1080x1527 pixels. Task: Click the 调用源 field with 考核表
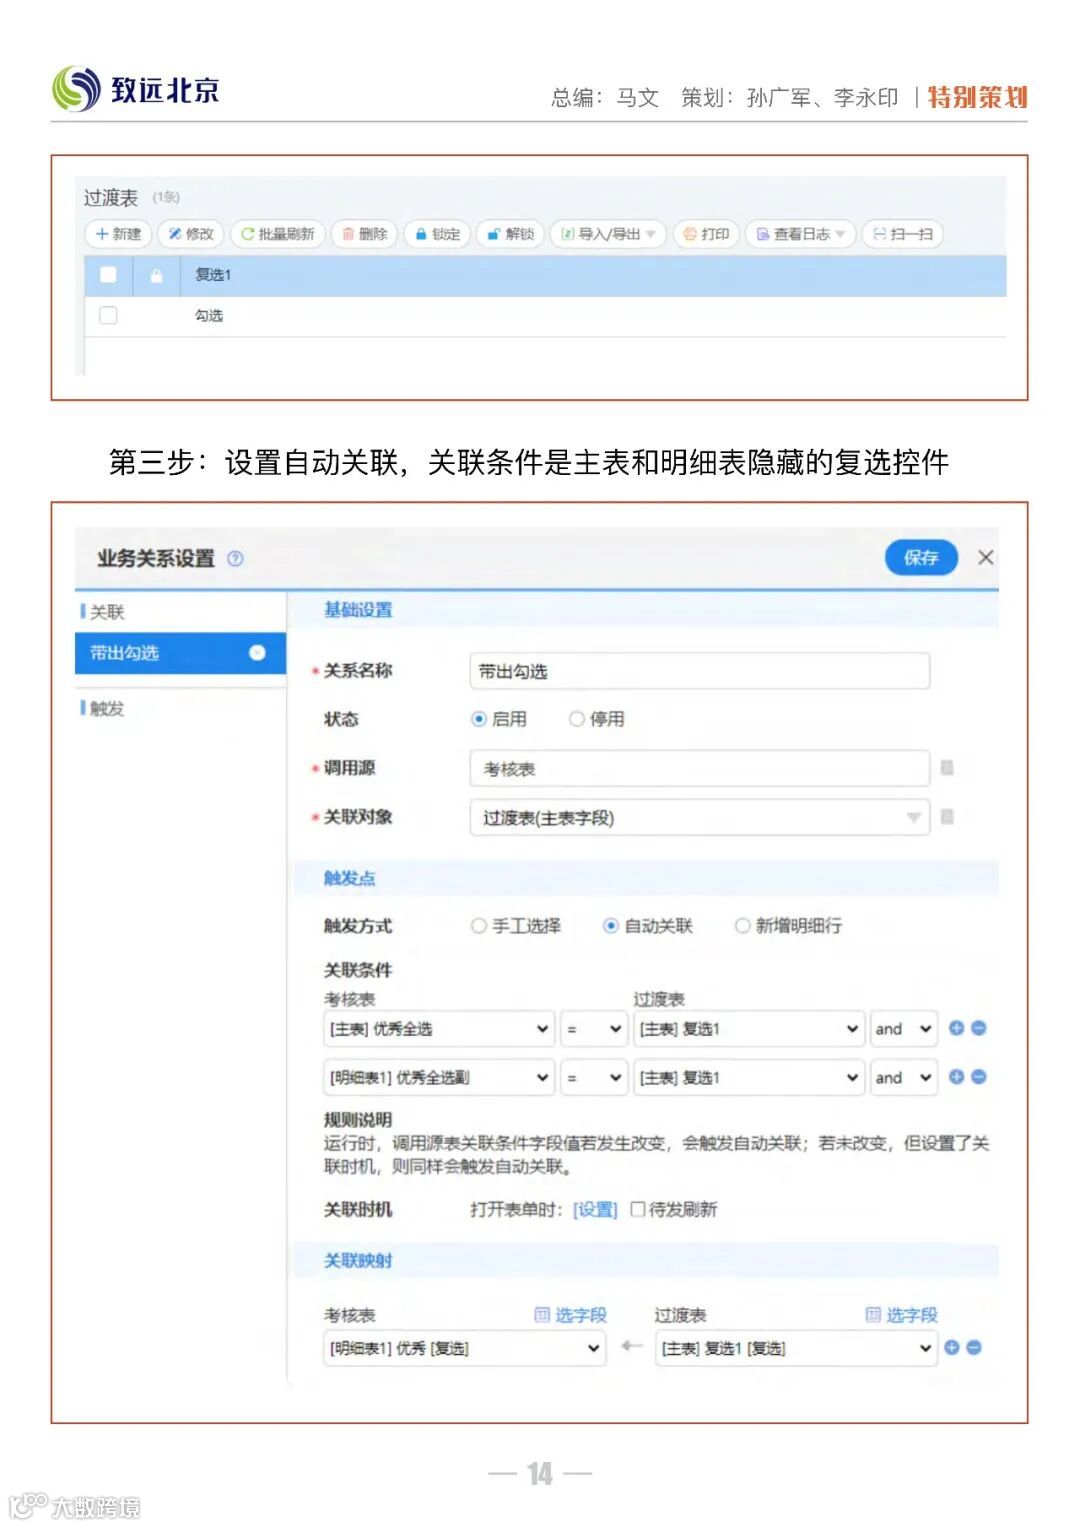point(700,768)
